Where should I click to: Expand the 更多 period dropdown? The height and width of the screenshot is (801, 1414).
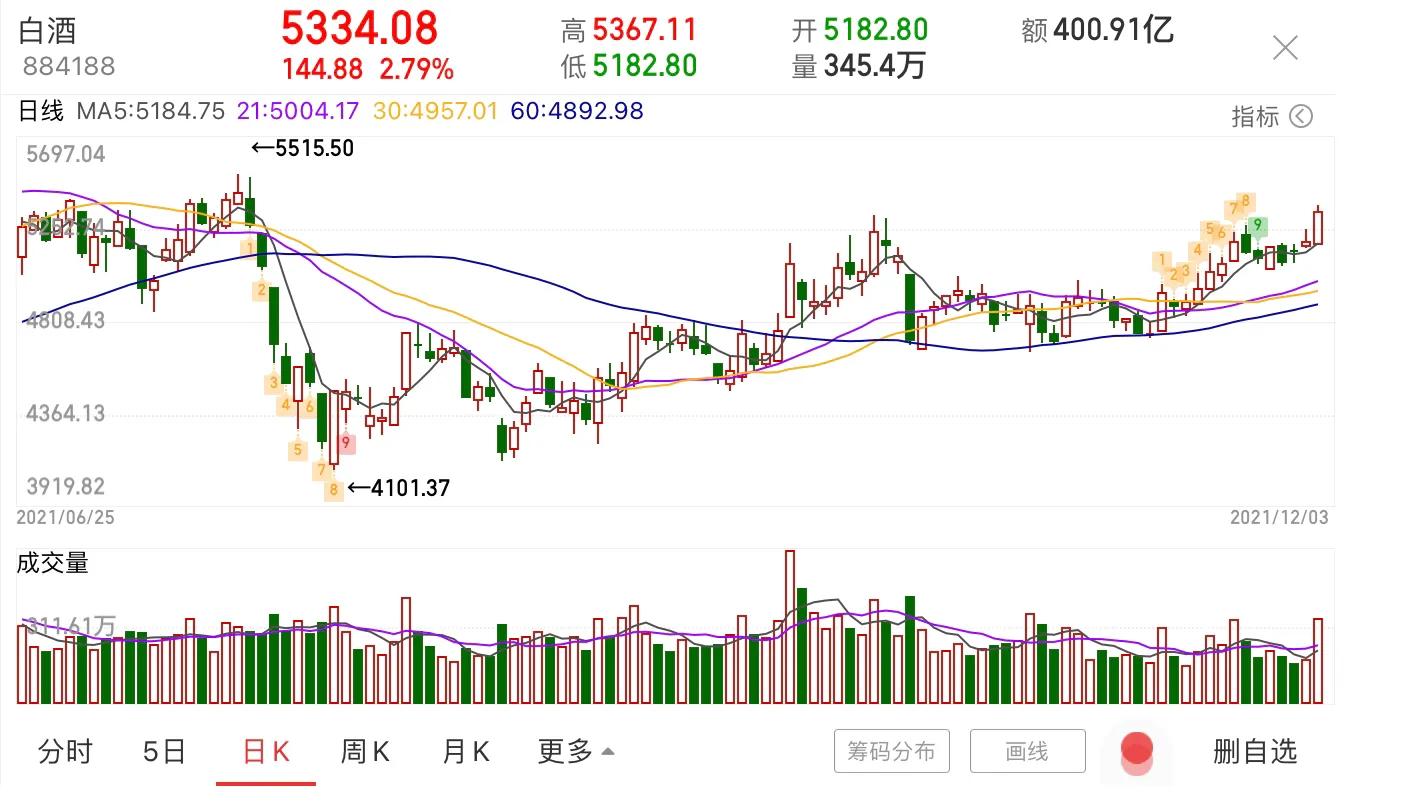(x=576, y=751)
